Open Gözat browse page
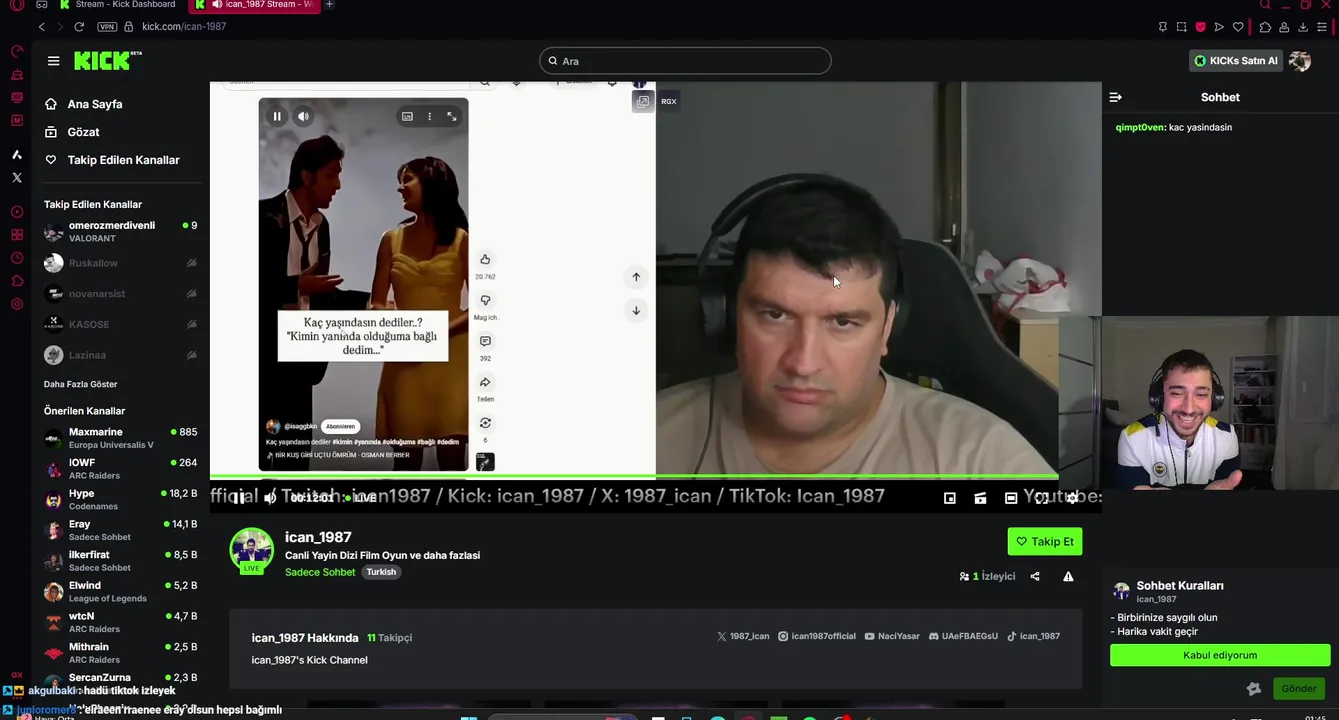This screenshot has height=720, width=1339. click(72, 132)
